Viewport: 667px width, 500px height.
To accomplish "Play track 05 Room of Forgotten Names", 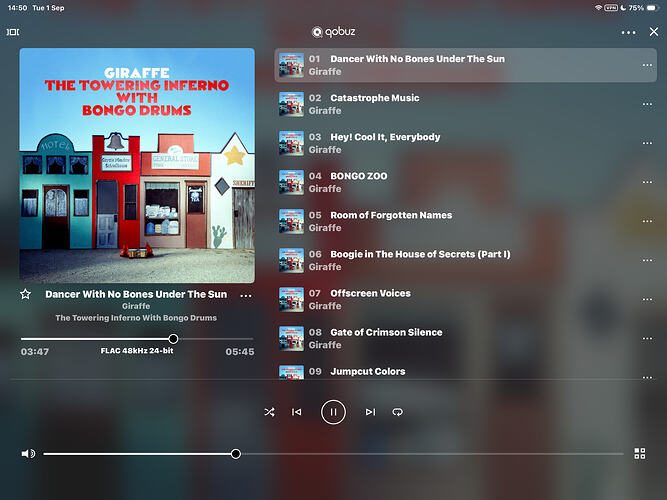I will 466,221.
